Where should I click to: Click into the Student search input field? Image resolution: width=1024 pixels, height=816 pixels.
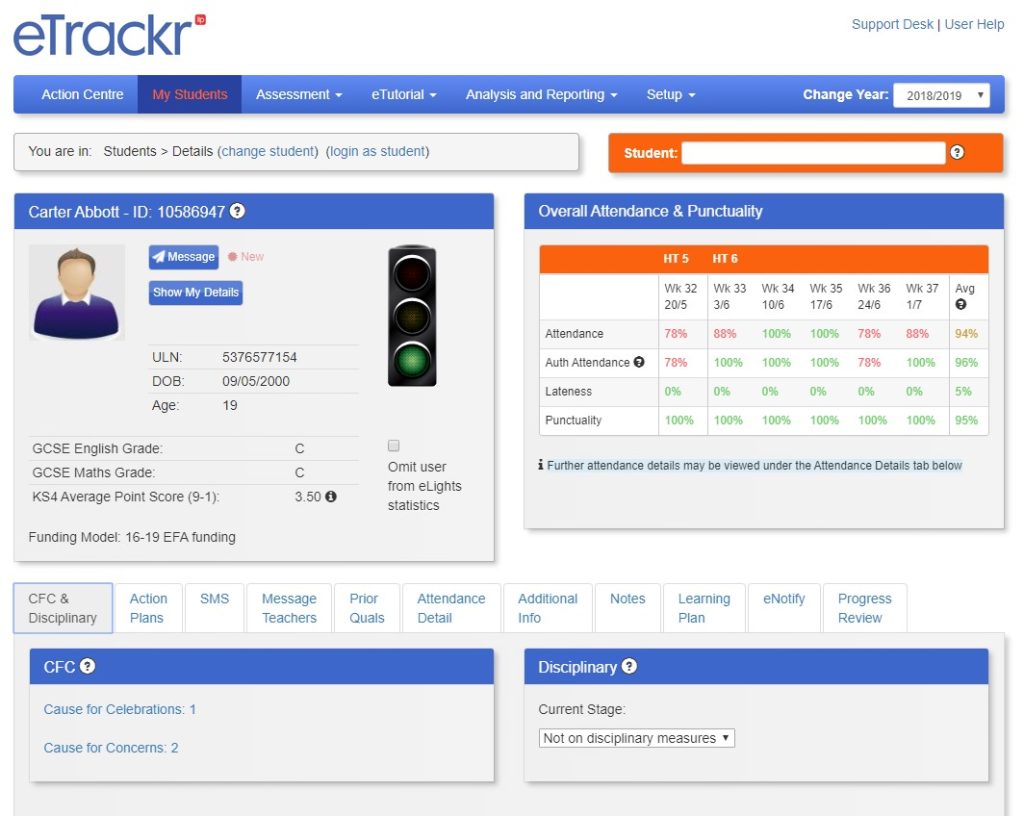812,153
